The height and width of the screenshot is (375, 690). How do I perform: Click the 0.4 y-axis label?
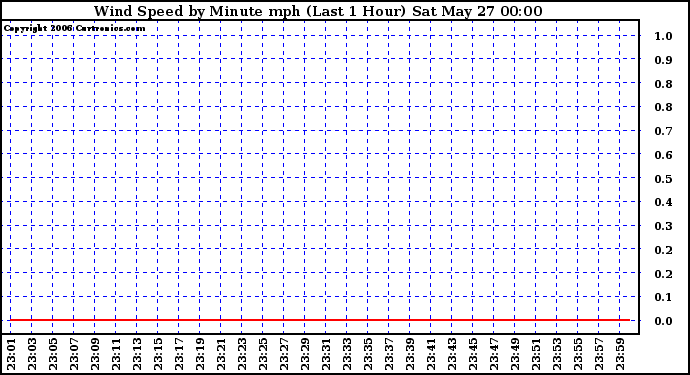tap(663, 202)
